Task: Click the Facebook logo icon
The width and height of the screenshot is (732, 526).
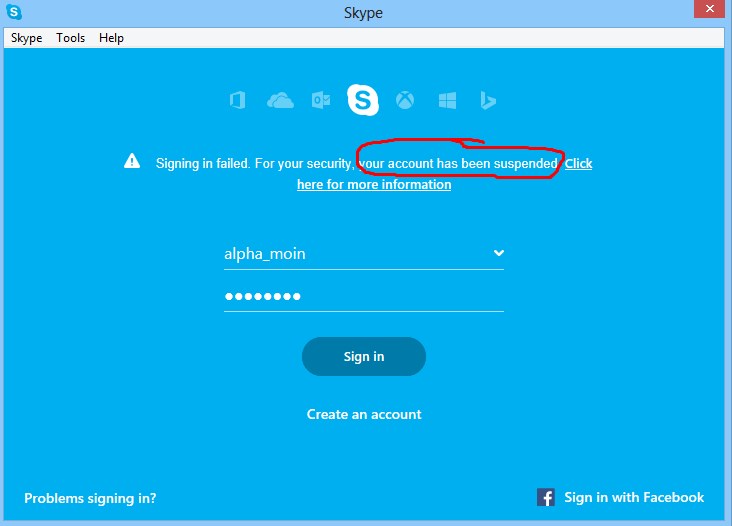Action: [546, 498]
